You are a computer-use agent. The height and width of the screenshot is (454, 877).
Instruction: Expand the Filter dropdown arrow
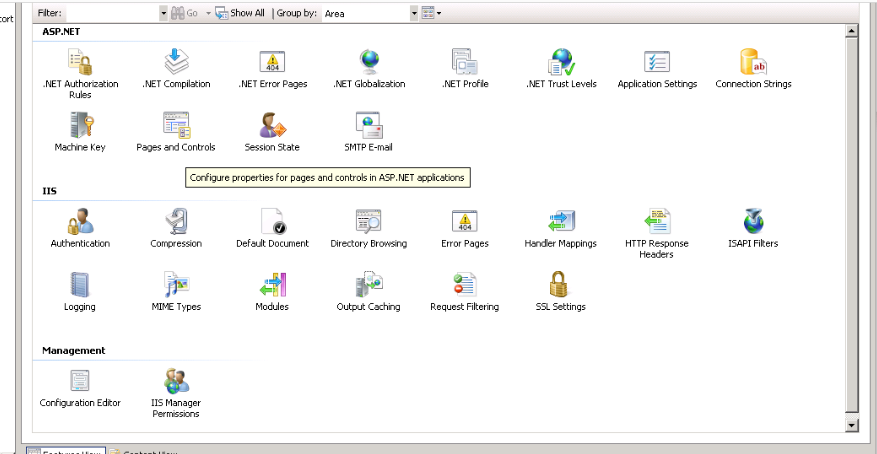click(163, 13)
